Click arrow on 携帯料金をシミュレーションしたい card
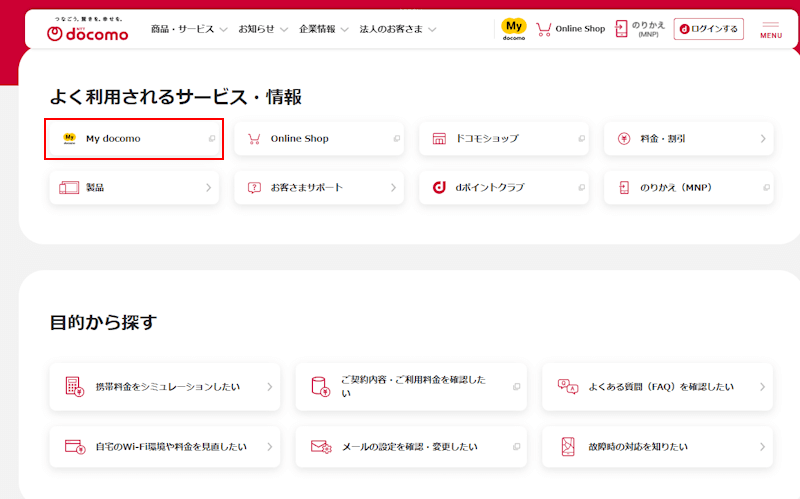 coord(269,387)
